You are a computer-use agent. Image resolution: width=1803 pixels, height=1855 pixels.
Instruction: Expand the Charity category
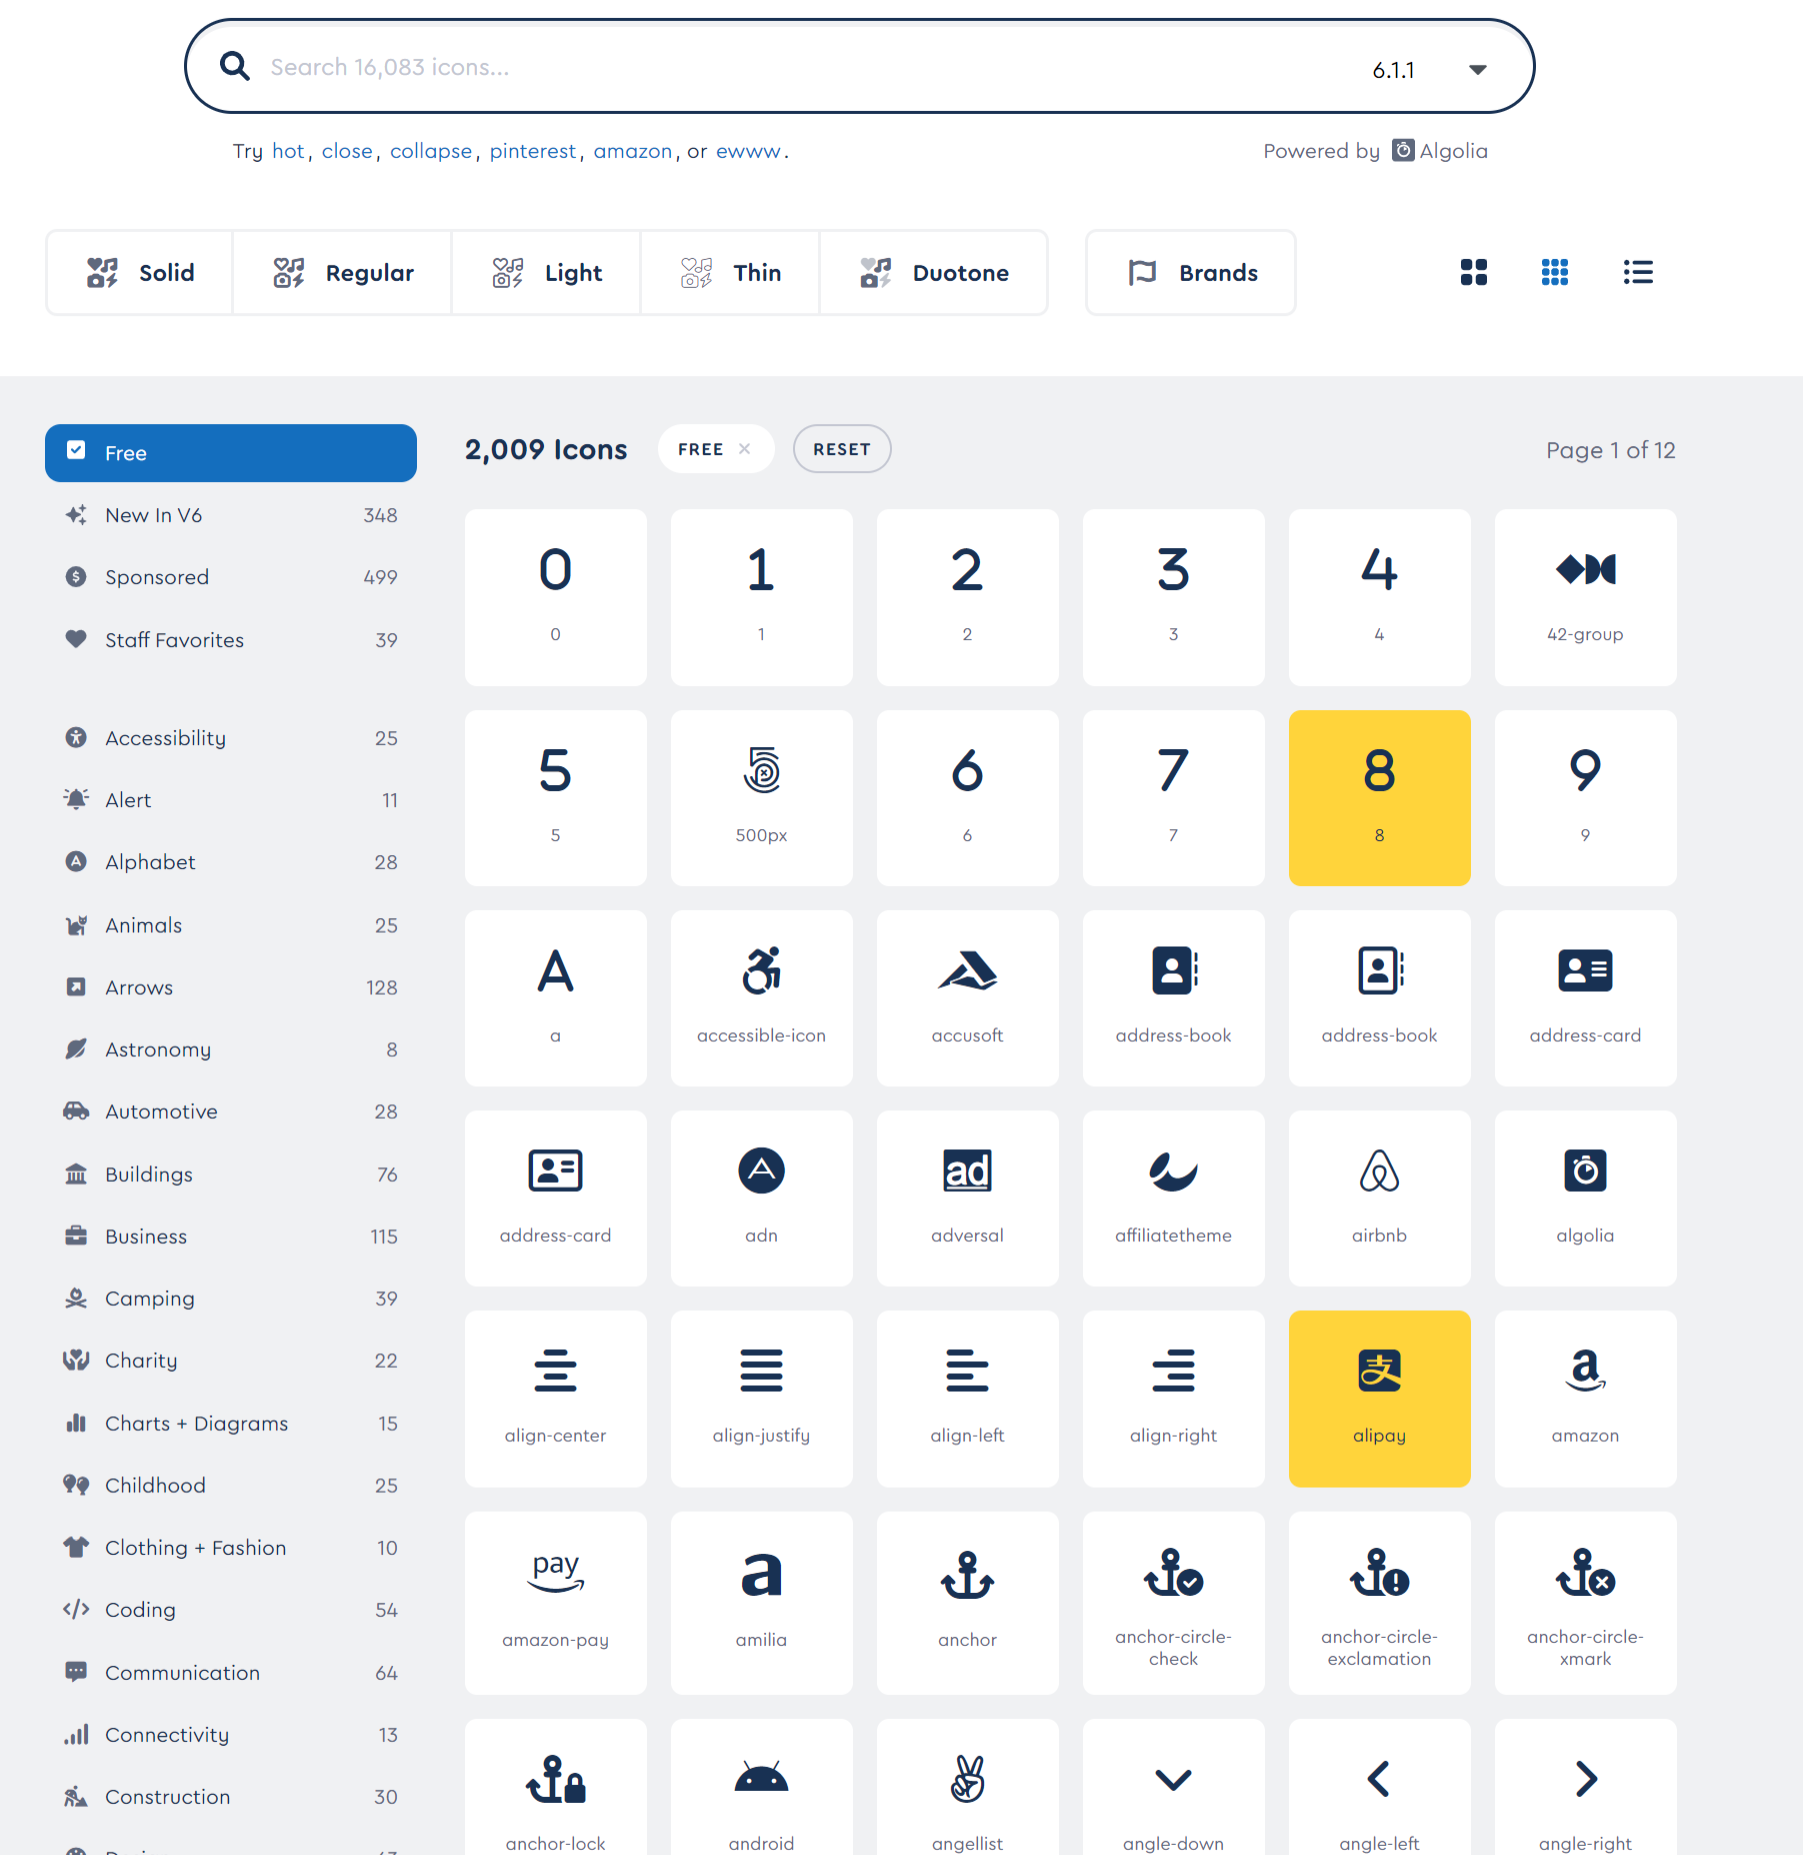140,1360
